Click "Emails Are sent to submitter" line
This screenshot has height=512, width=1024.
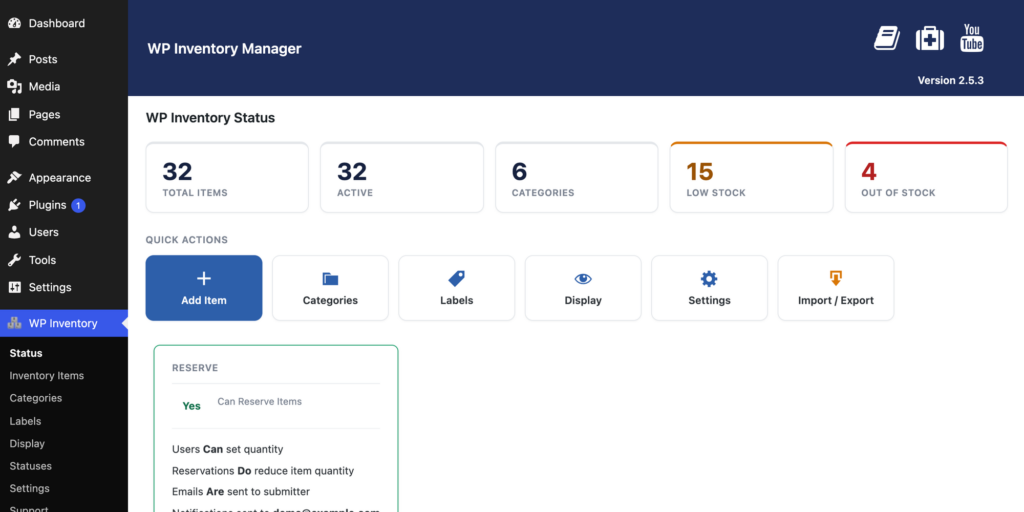click(x=241, y=492)
